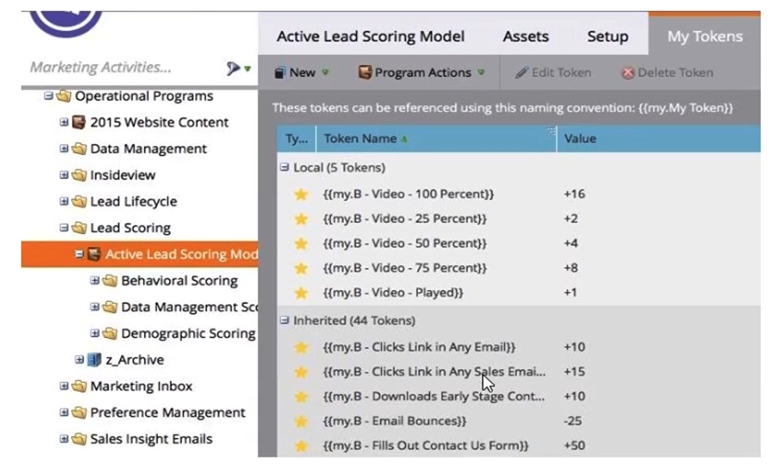Expand the Data Management node
Viewport: 781px width, 467px height.
(64, 148)
